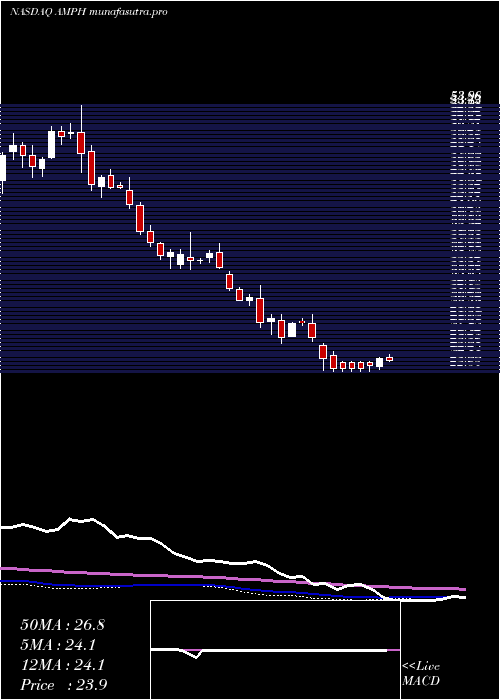Click the 5MA : 24.1 value
Screen dimensions: 500x700
click(58, 645)
